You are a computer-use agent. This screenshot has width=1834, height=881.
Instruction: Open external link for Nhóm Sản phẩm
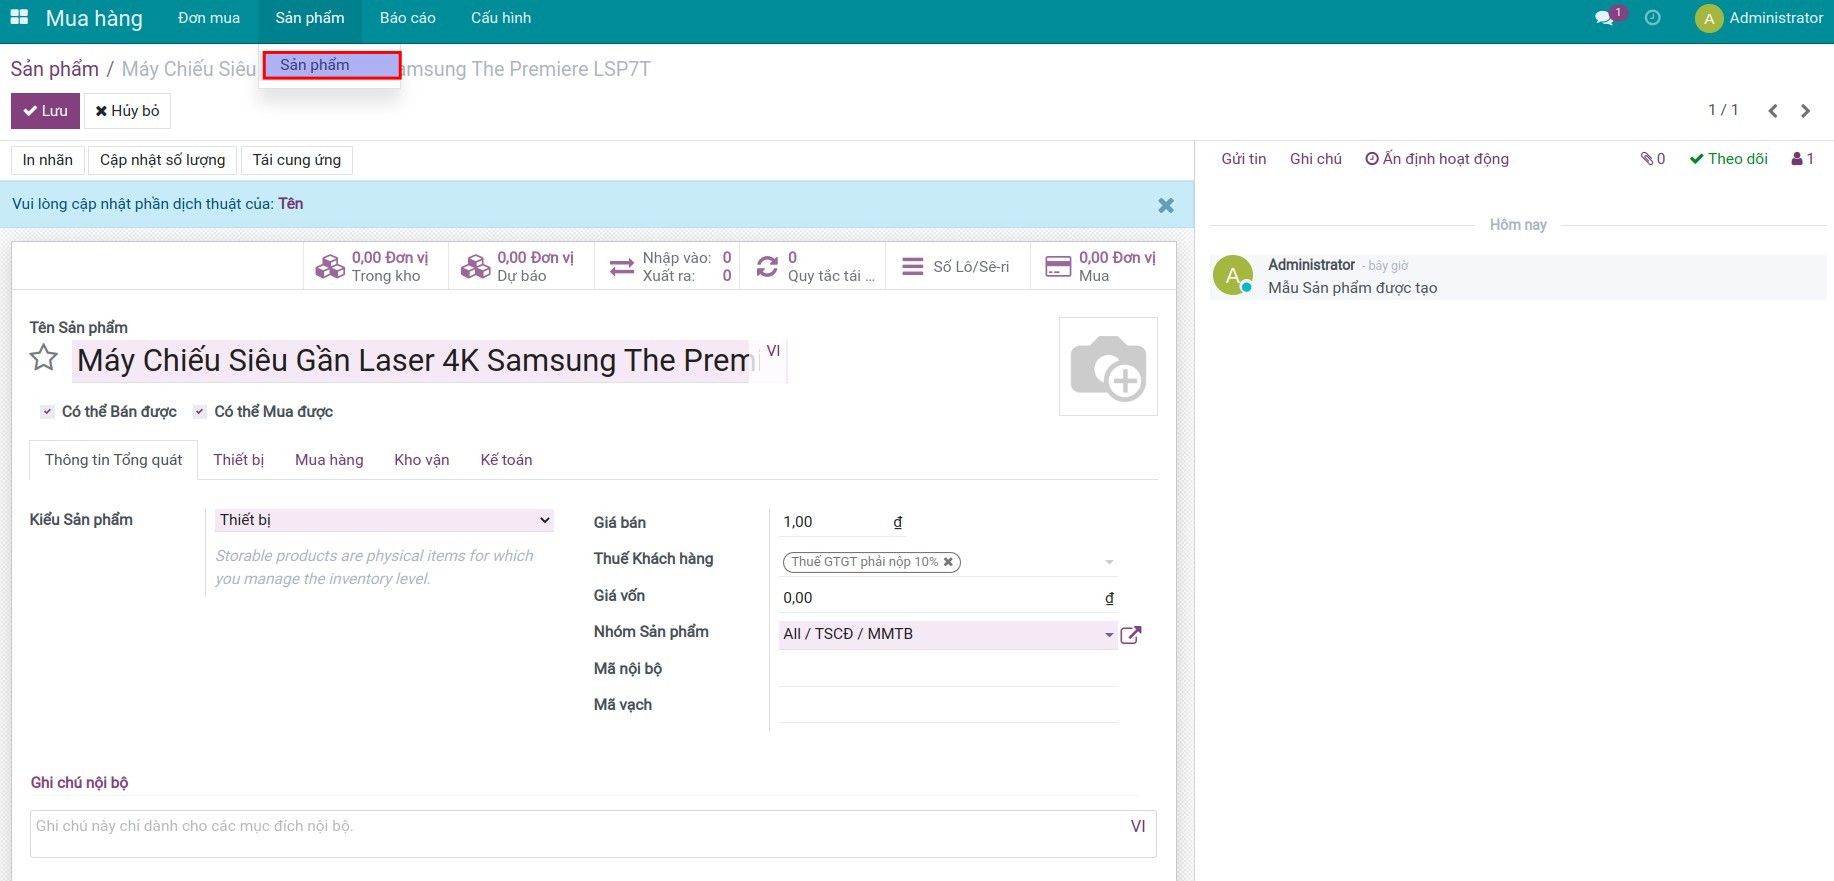point(1131,635)
